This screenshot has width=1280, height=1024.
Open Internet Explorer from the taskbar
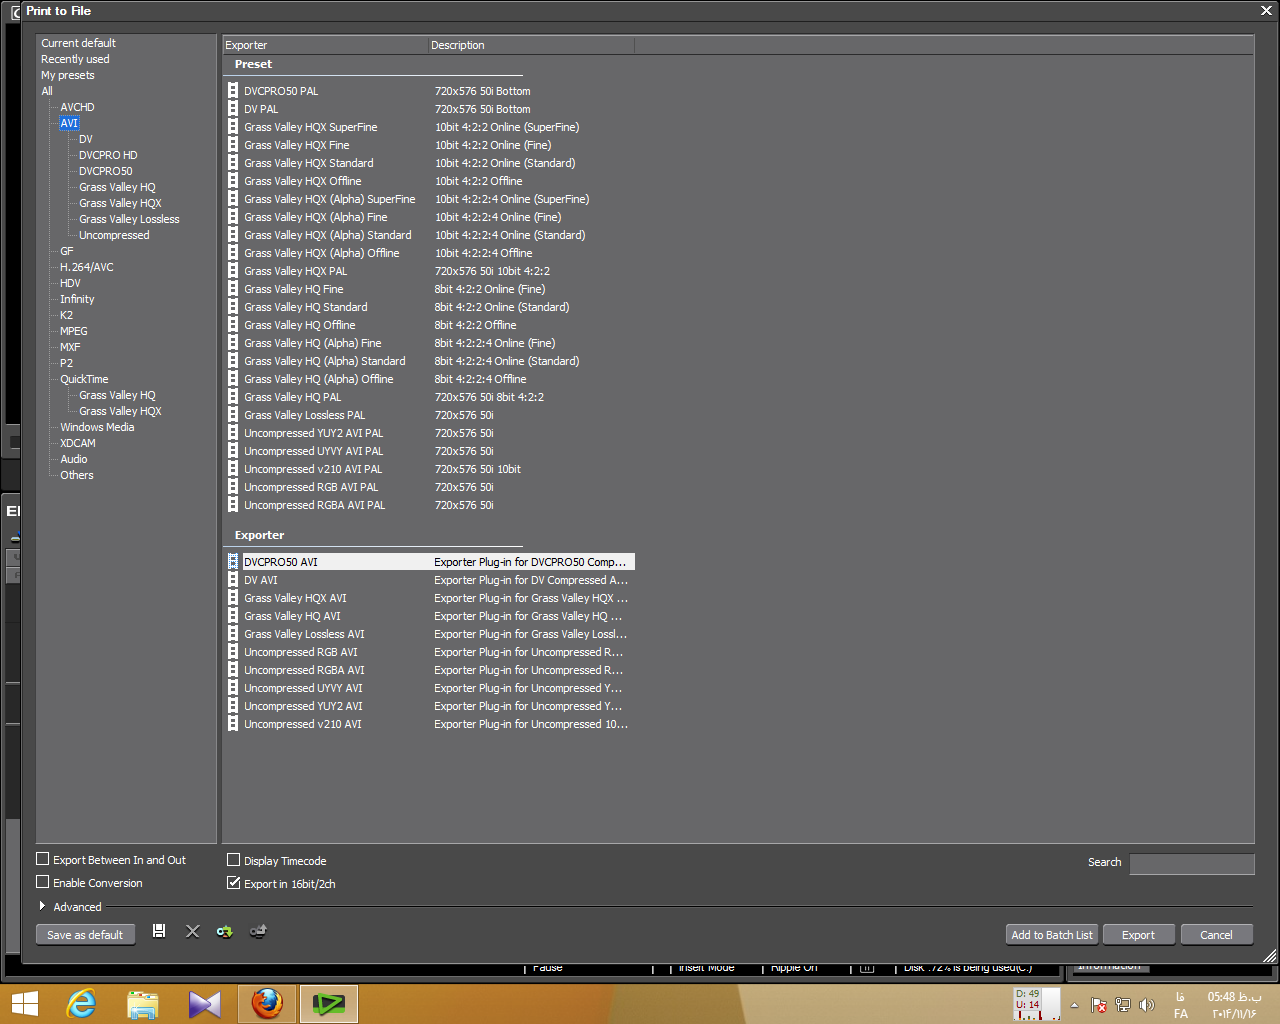point(81,1003)
